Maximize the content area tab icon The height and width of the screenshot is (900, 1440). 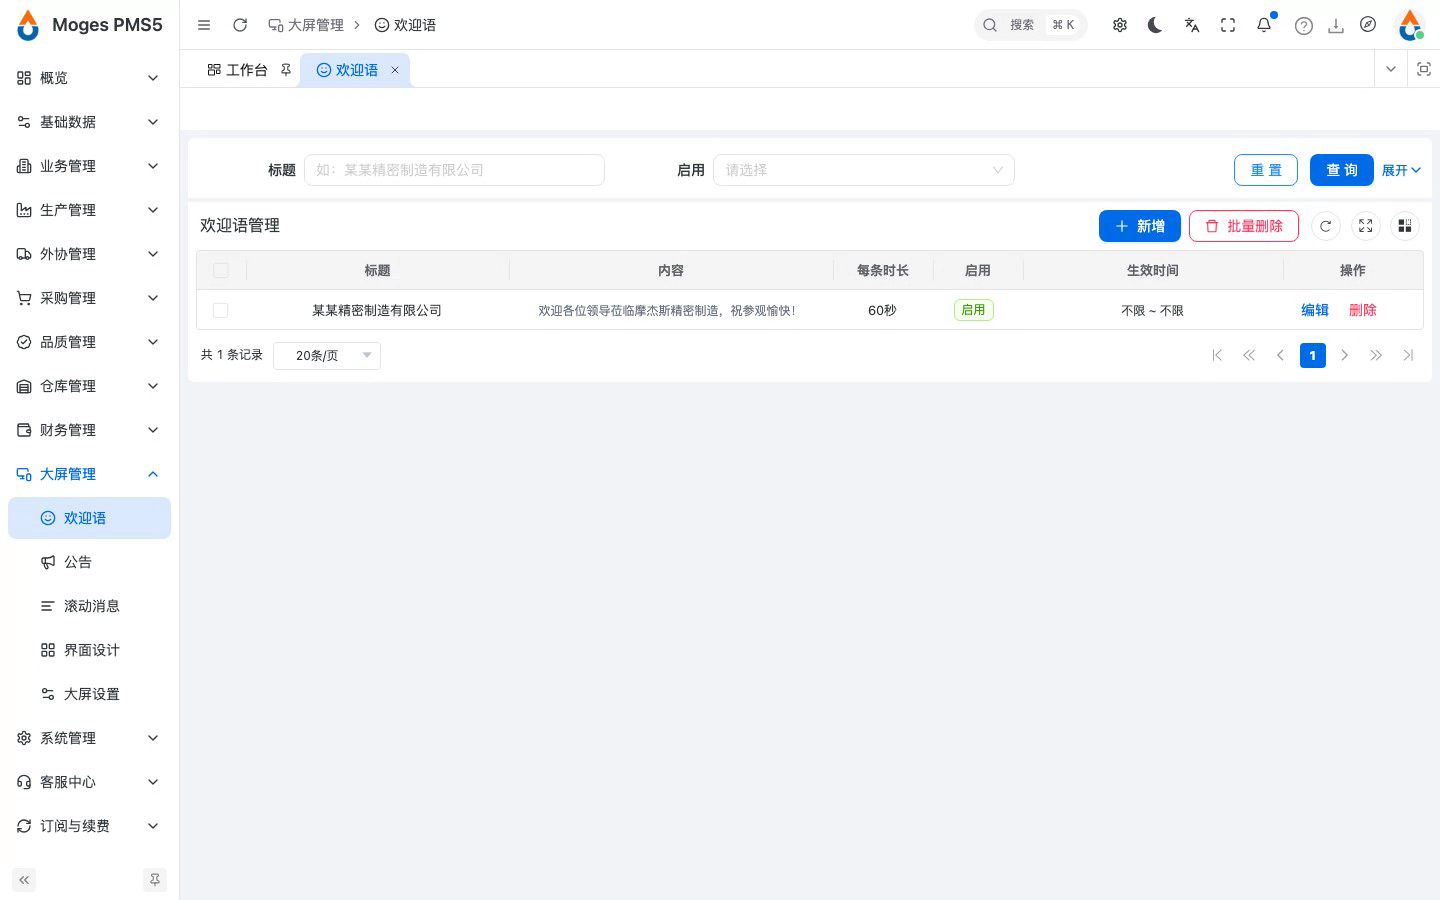1424,69
